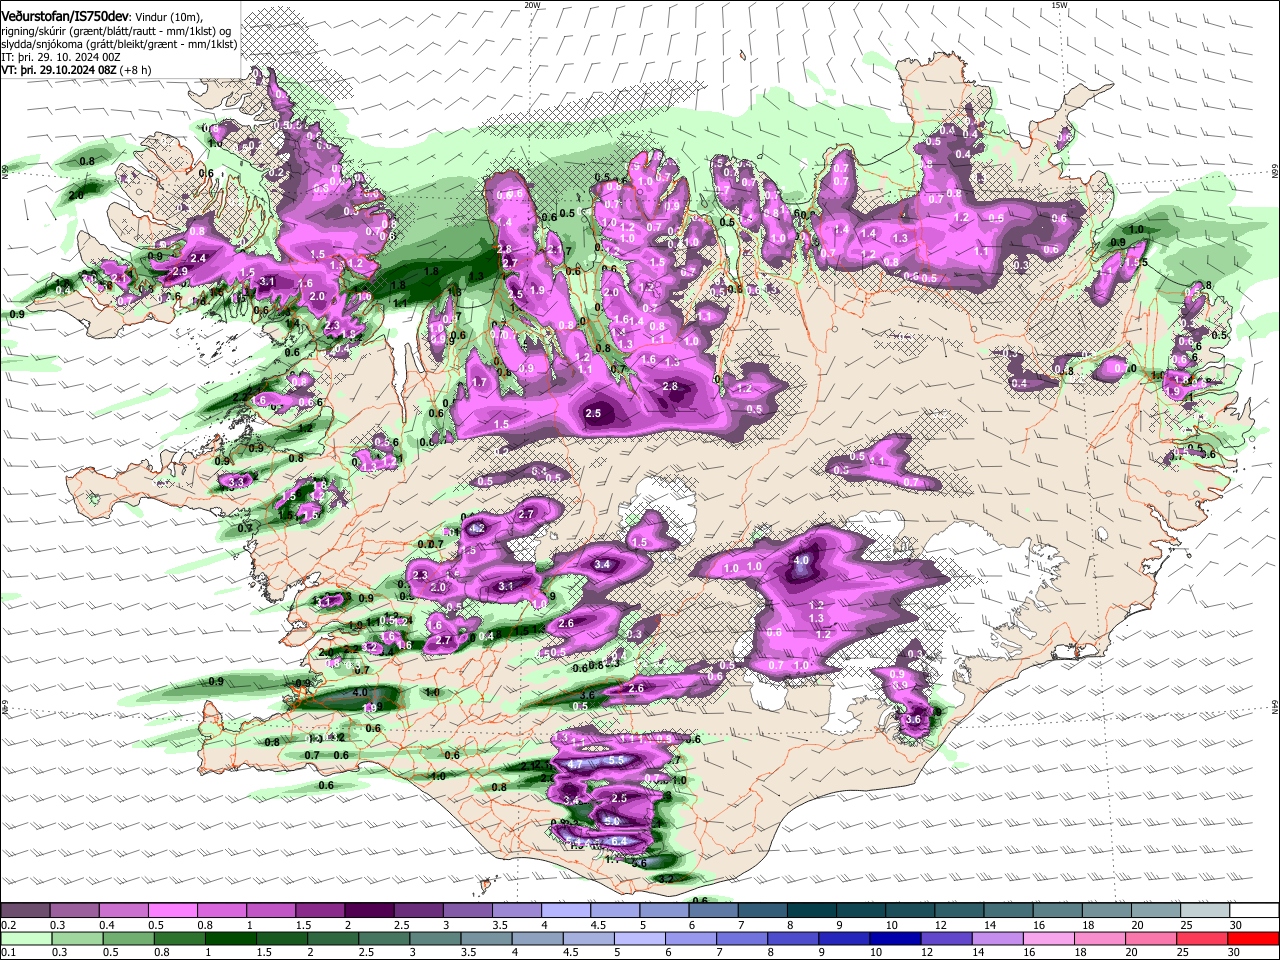Viewport: 1280px width, 960px height.
Task: Click the '15W' longitude label at top
Action: pyautogui.click(x=1060, y=5)
